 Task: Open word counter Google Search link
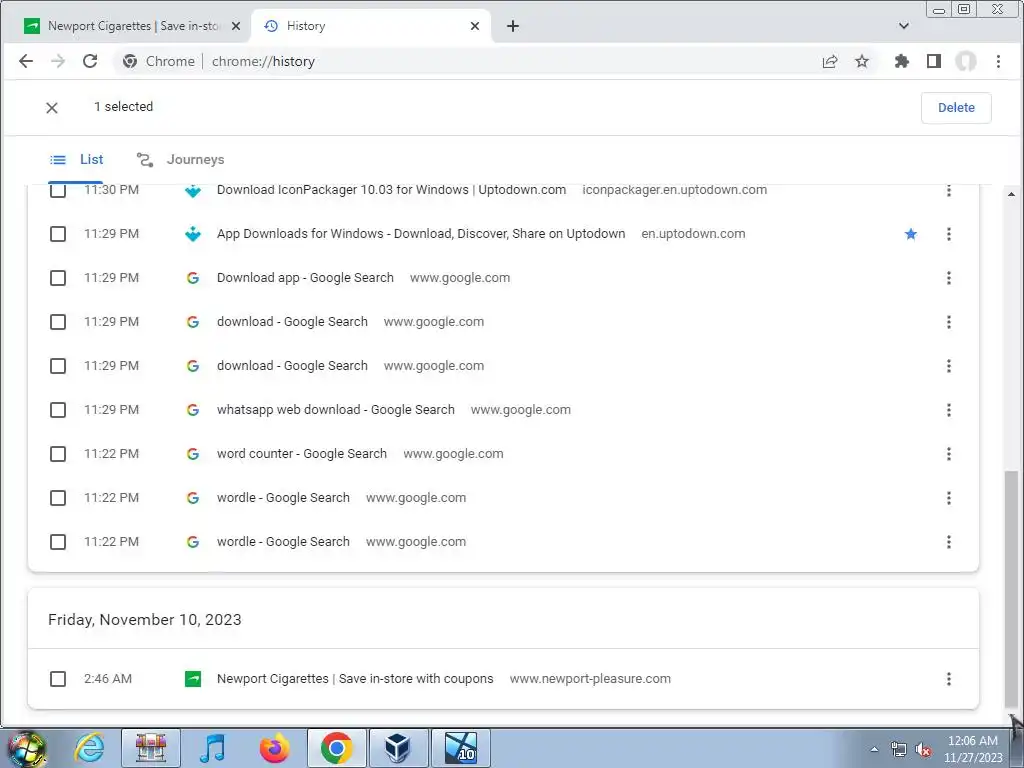point(302,454)
